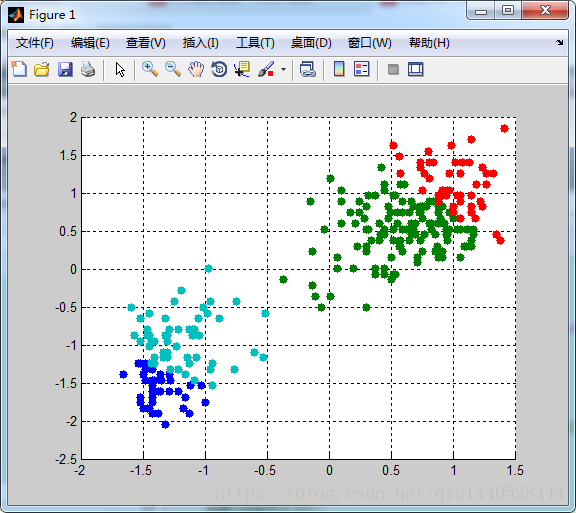Open file with the folder icon
The image size is (576, 513).
click(x=42, y=69)
